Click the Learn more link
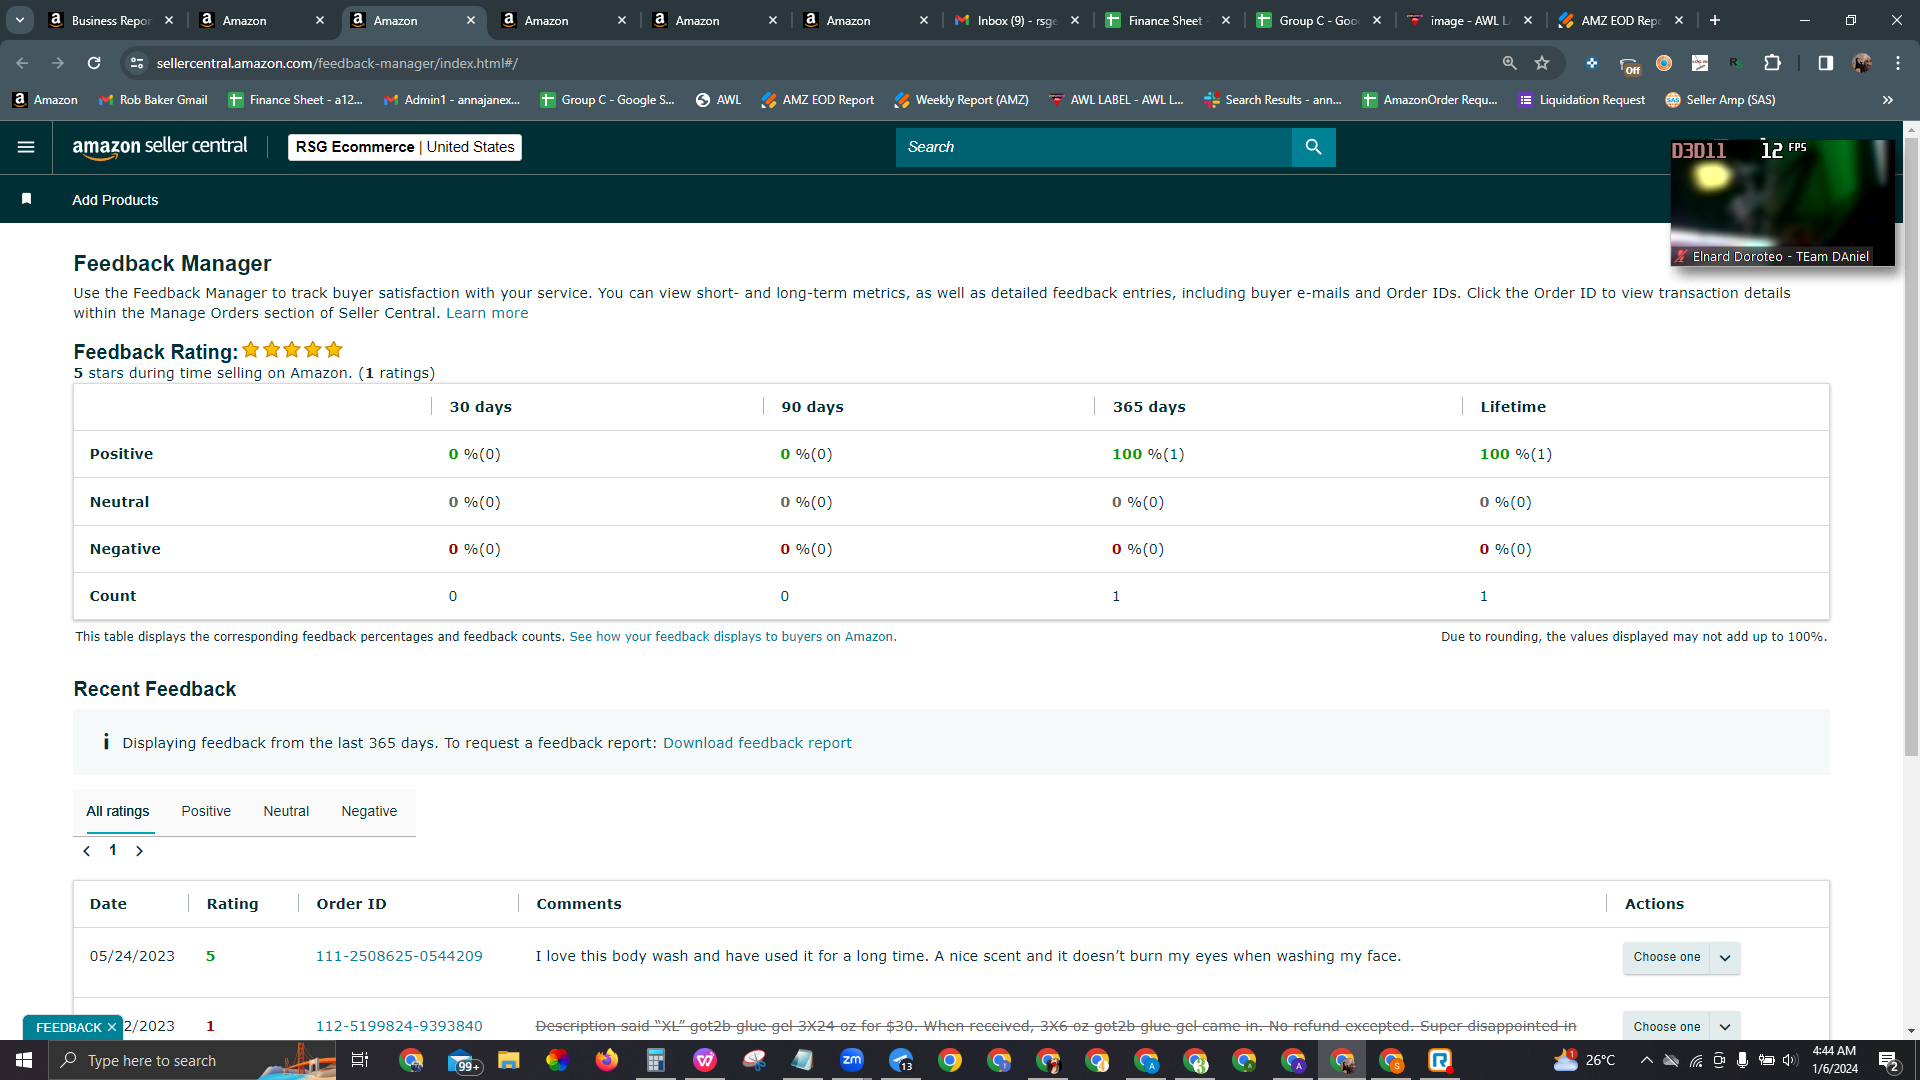This screenshot has width=1920, height=1080. [x=487, y=313]
